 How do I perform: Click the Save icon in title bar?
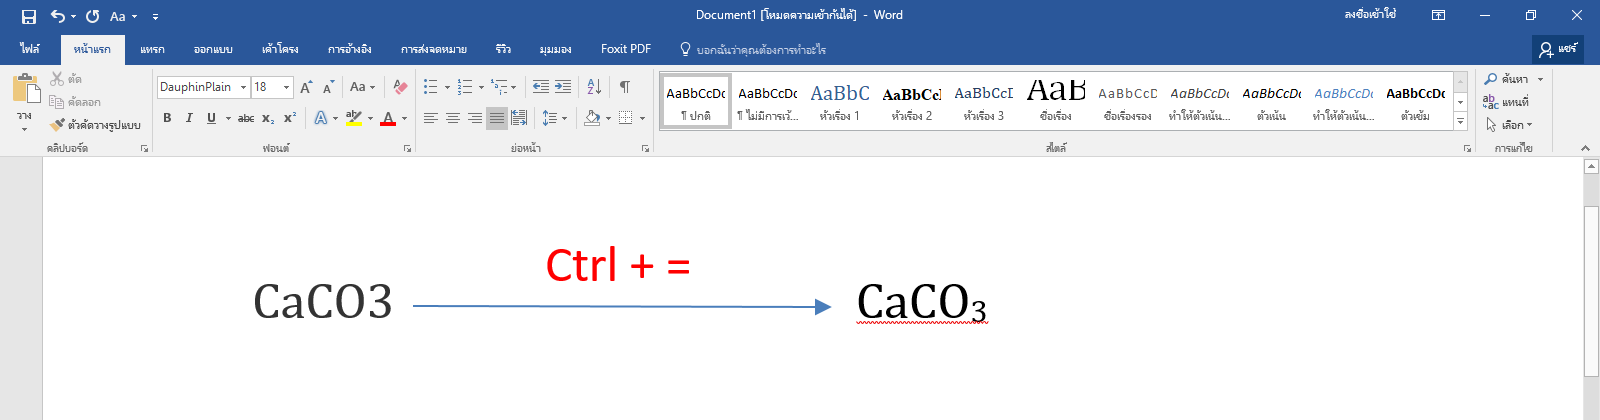[x=29, y=16]
